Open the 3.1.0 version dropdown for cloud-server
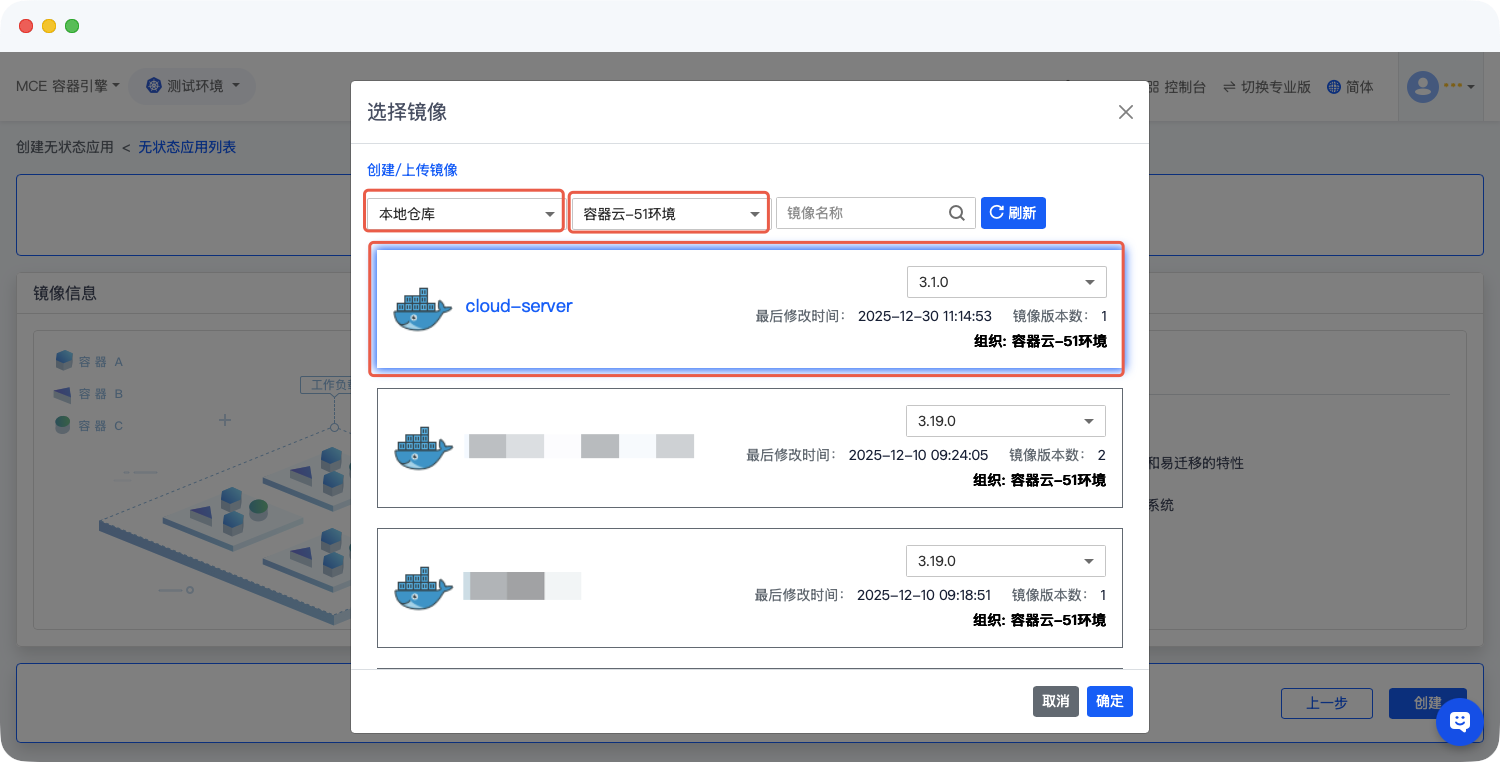The image size is (1500, 762). pos(1006,282)
